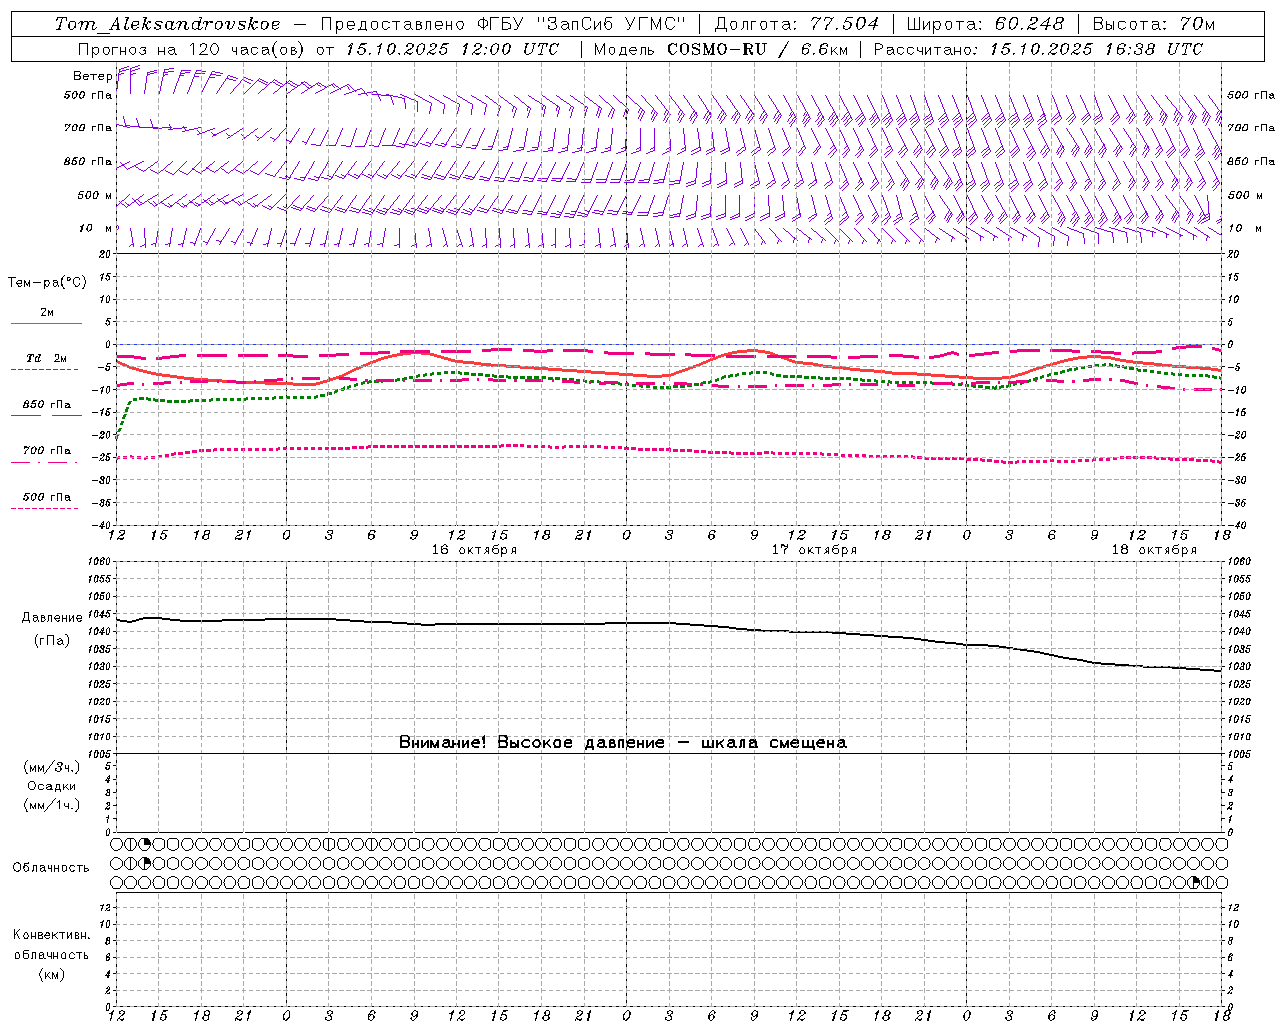
Task: Click the forecast start time 15.10.2025 12:00 UTC
Action: click(x=452, y=49)
